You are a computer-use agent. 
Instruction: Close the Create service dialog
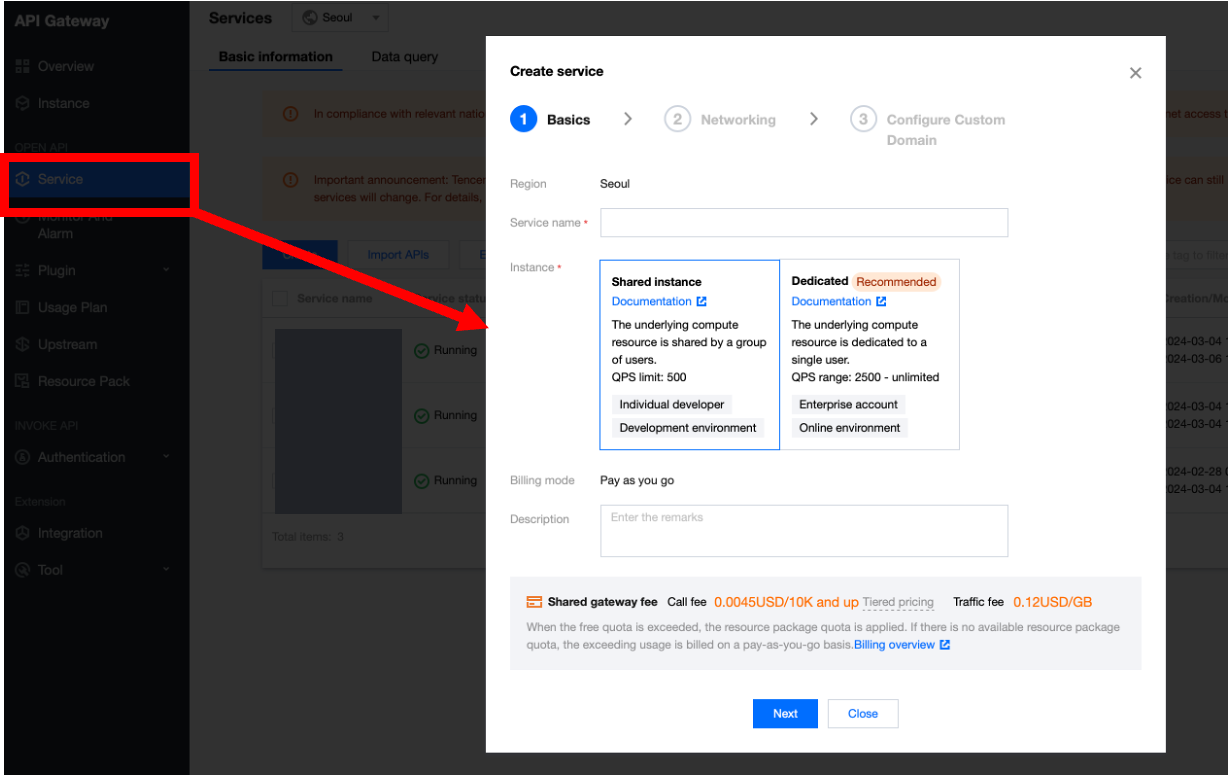click(x=1135, y=73)
